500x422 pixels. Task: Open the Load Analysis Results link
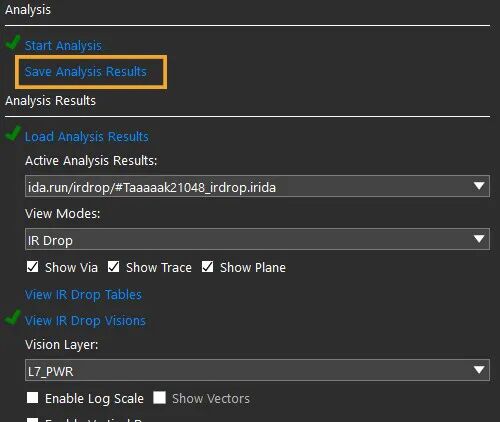(x=87, y=137)
